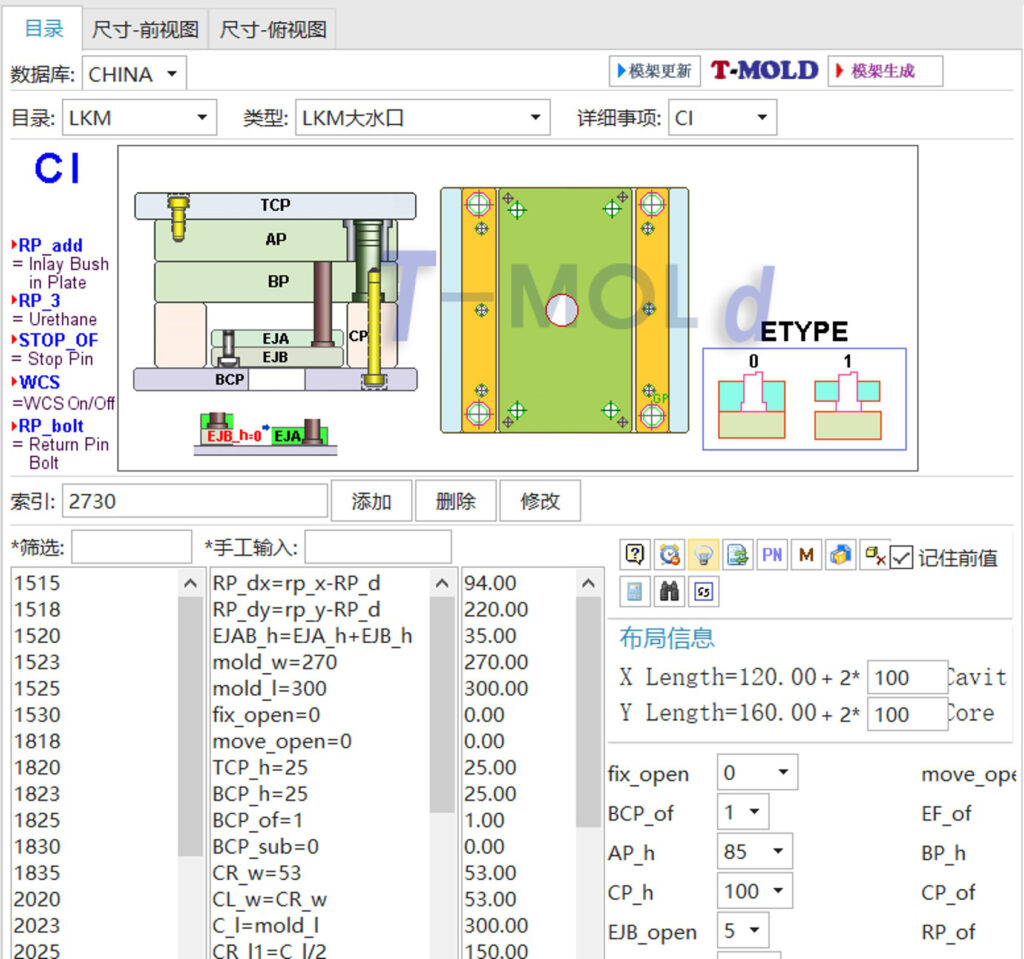Viewport: 1024px width, 959px height.
Task: Select the mold_w=270 parameter row
Action: pyautogui.click(x=320, y=662)
